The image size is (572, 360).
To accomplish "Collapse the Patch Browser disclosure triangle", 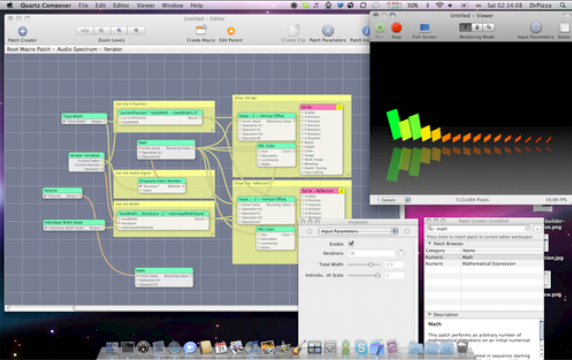I will [x=430, y=243].
